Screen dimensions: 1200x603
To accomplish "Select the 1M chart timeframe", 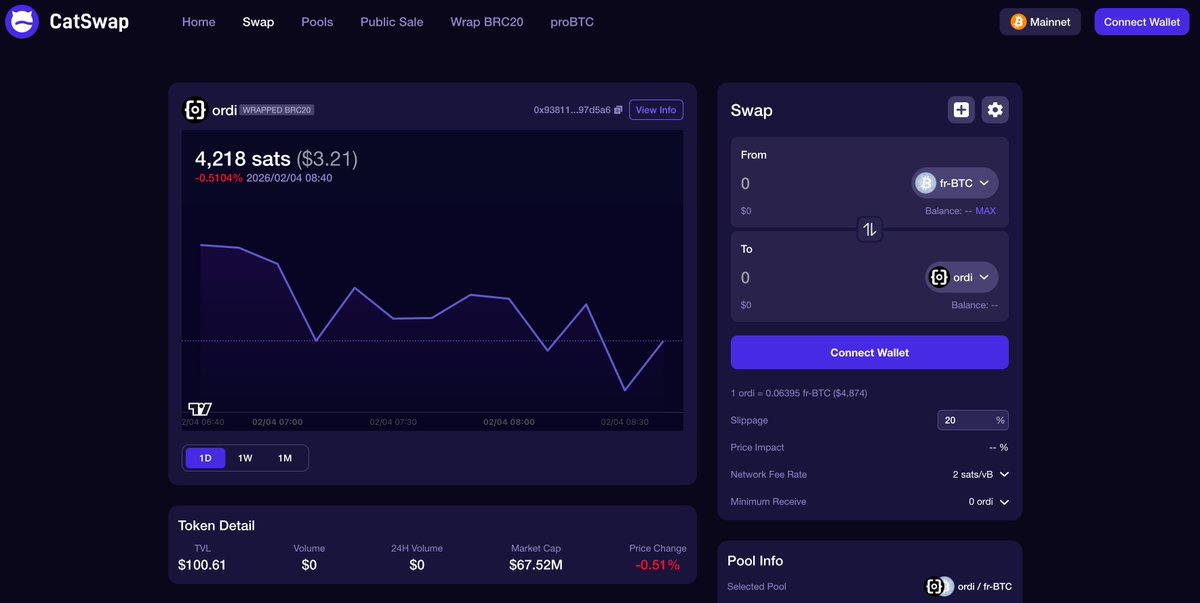I will [x=285, y=458].
